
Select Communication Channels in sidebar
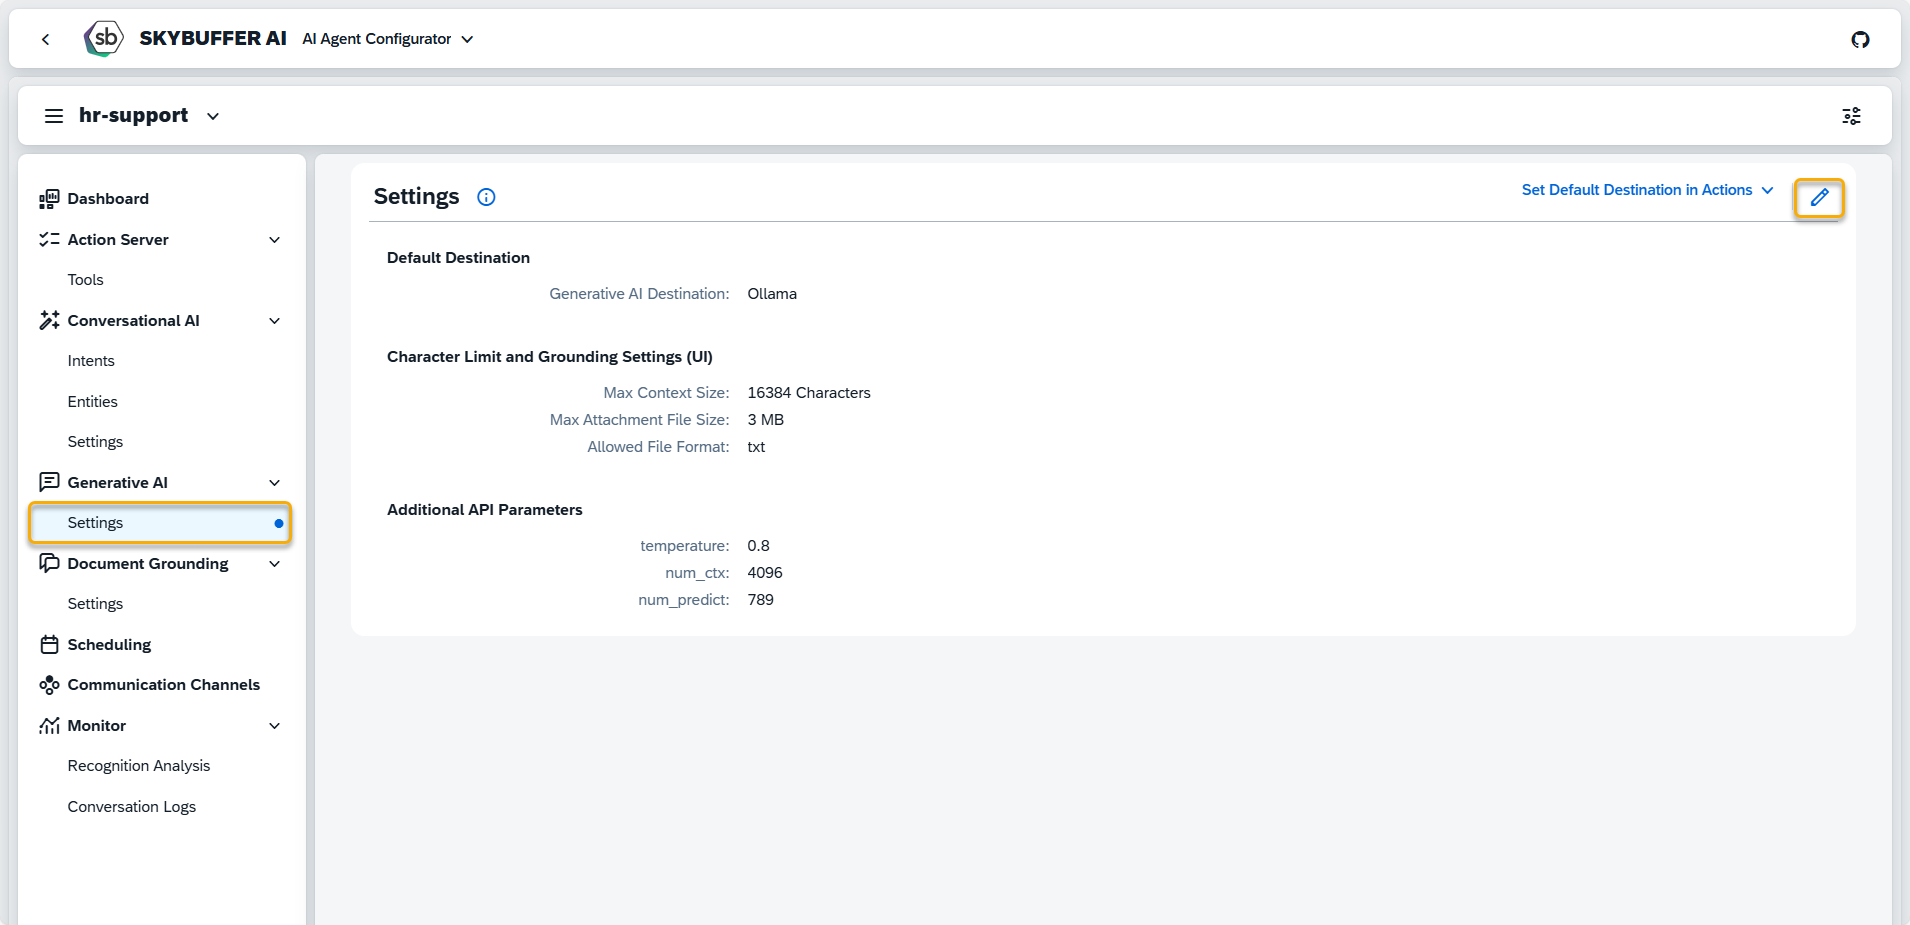[x=163, y=685]
